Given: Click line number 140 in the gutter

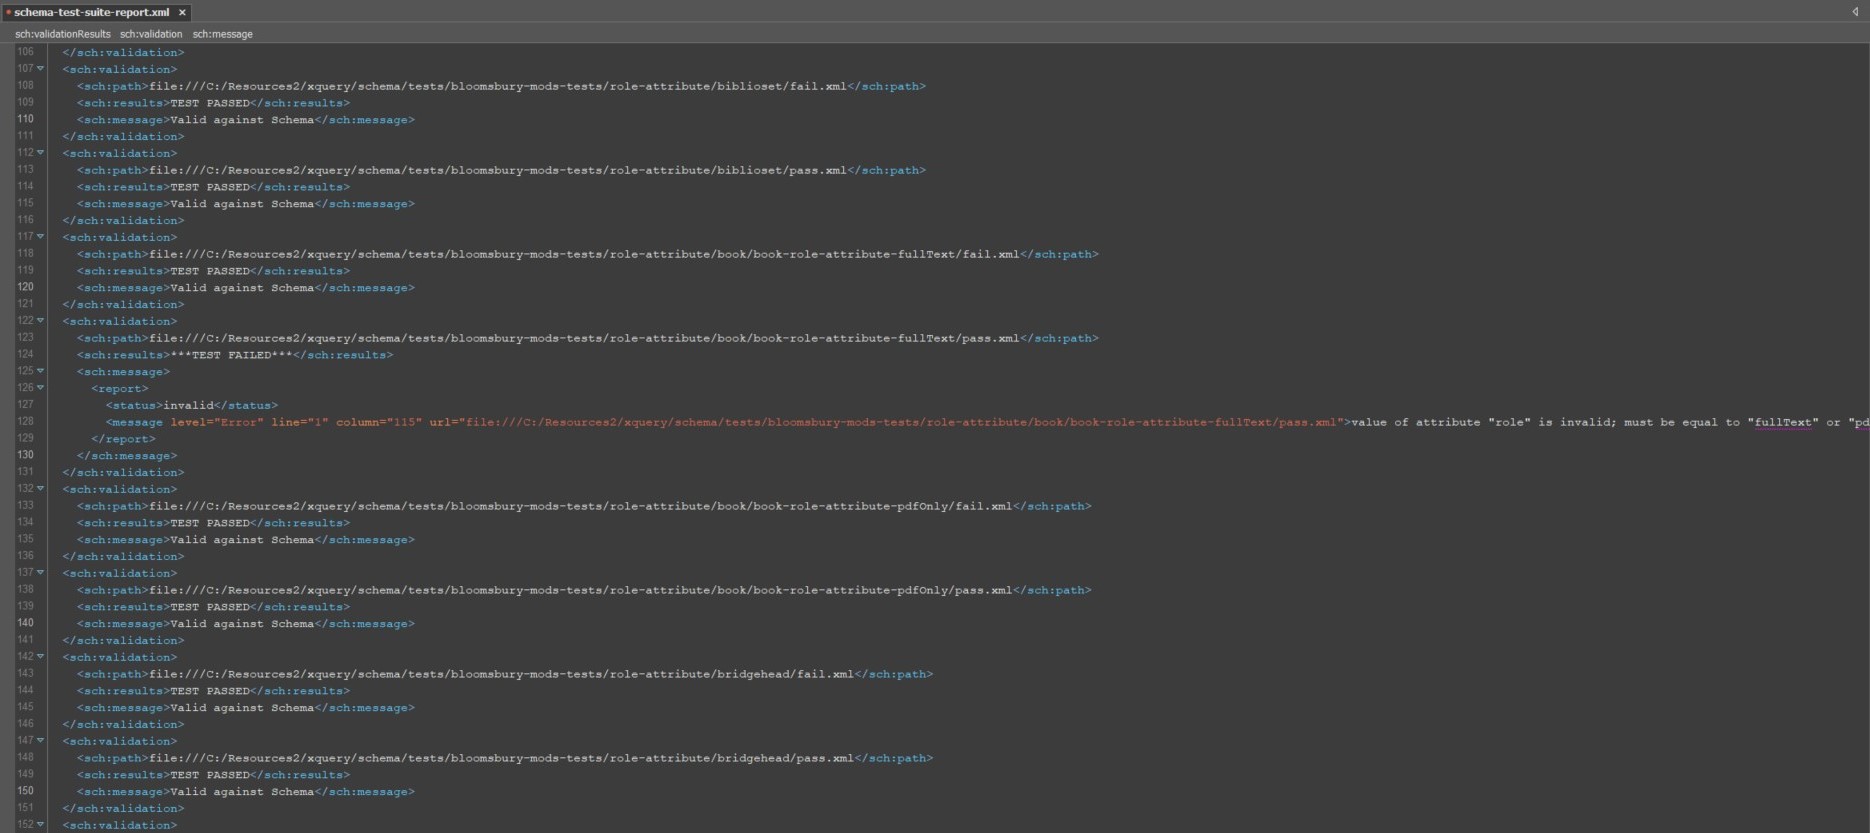Looking at the screenshot, I should coord(25,622).
